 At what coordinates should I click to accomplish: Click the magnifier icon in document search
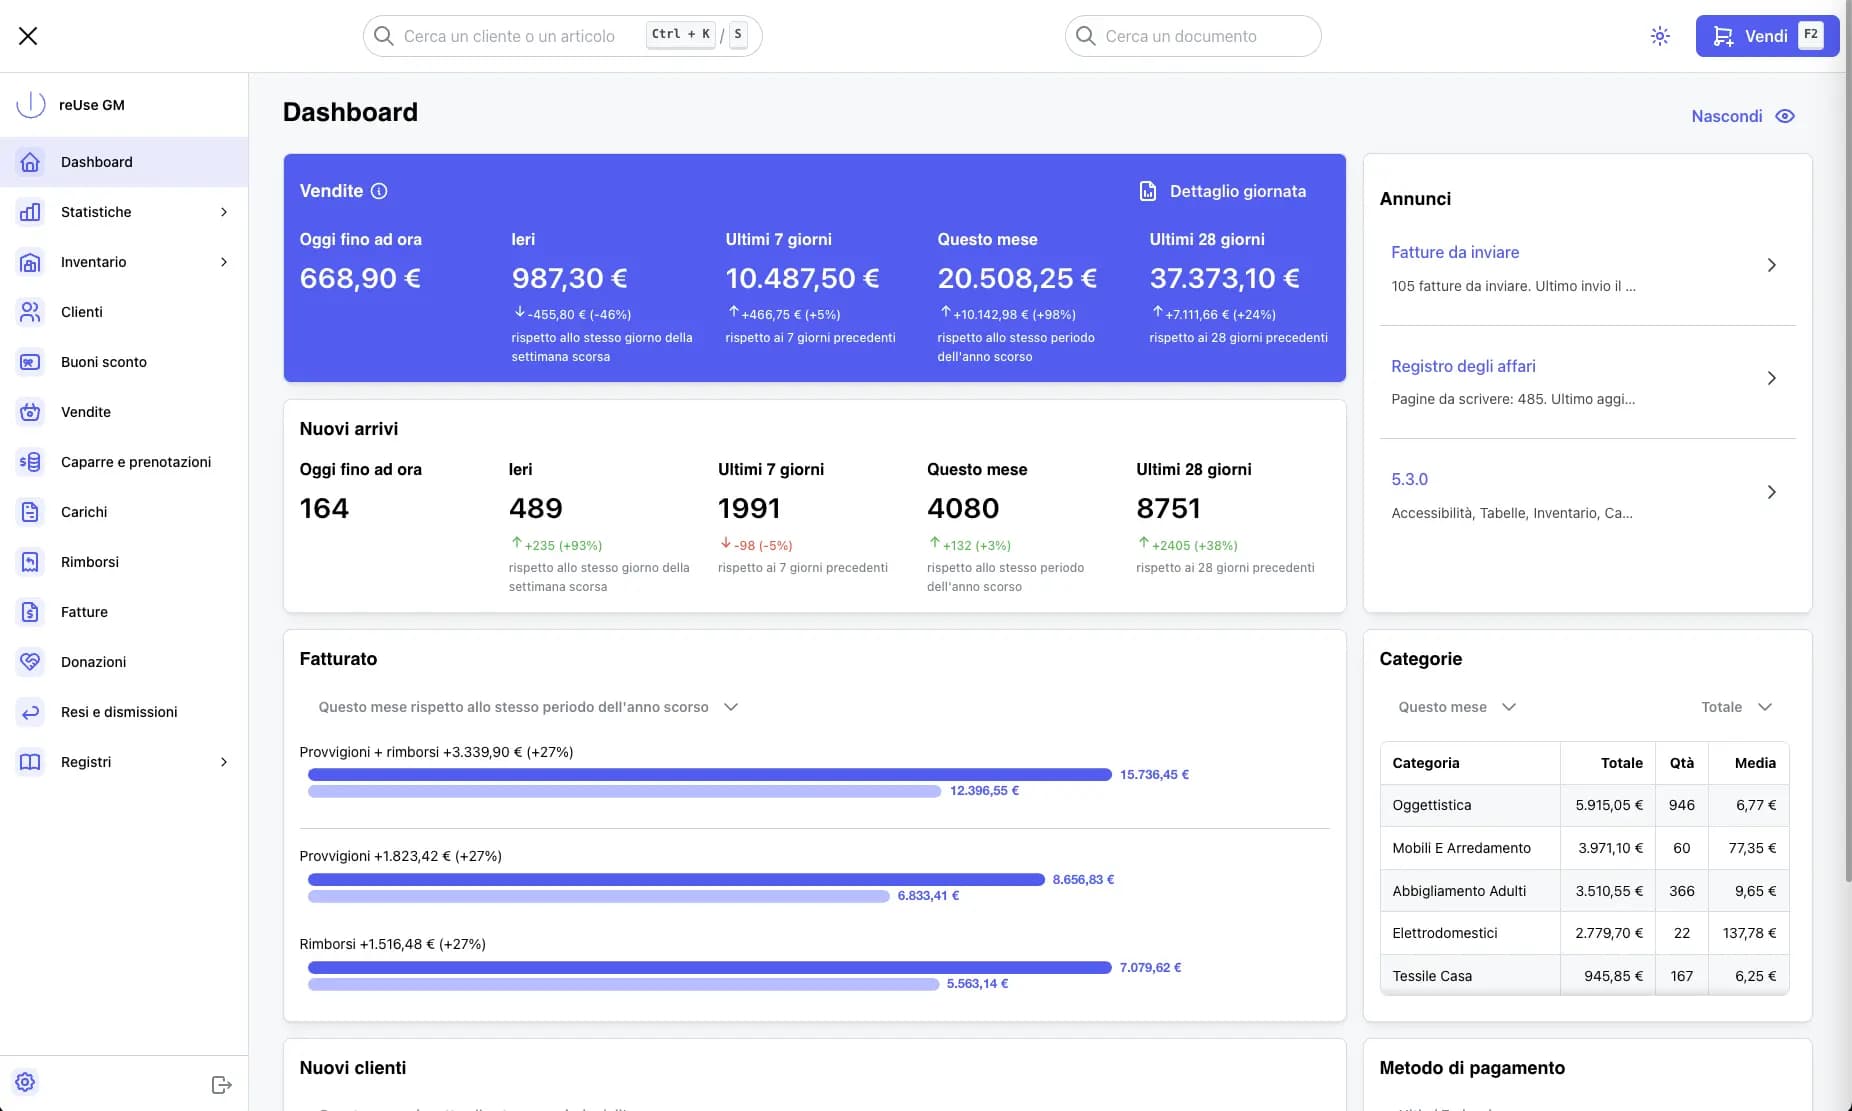click(x=1085, y=36)
